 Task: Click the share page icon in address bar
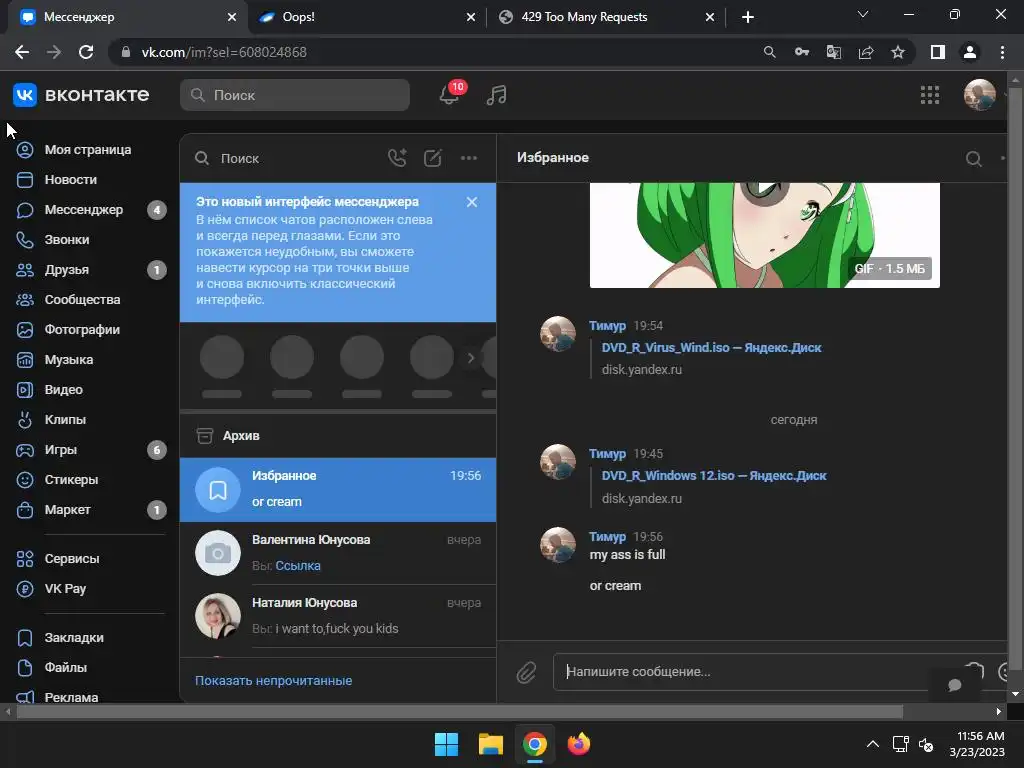[866, 52]
